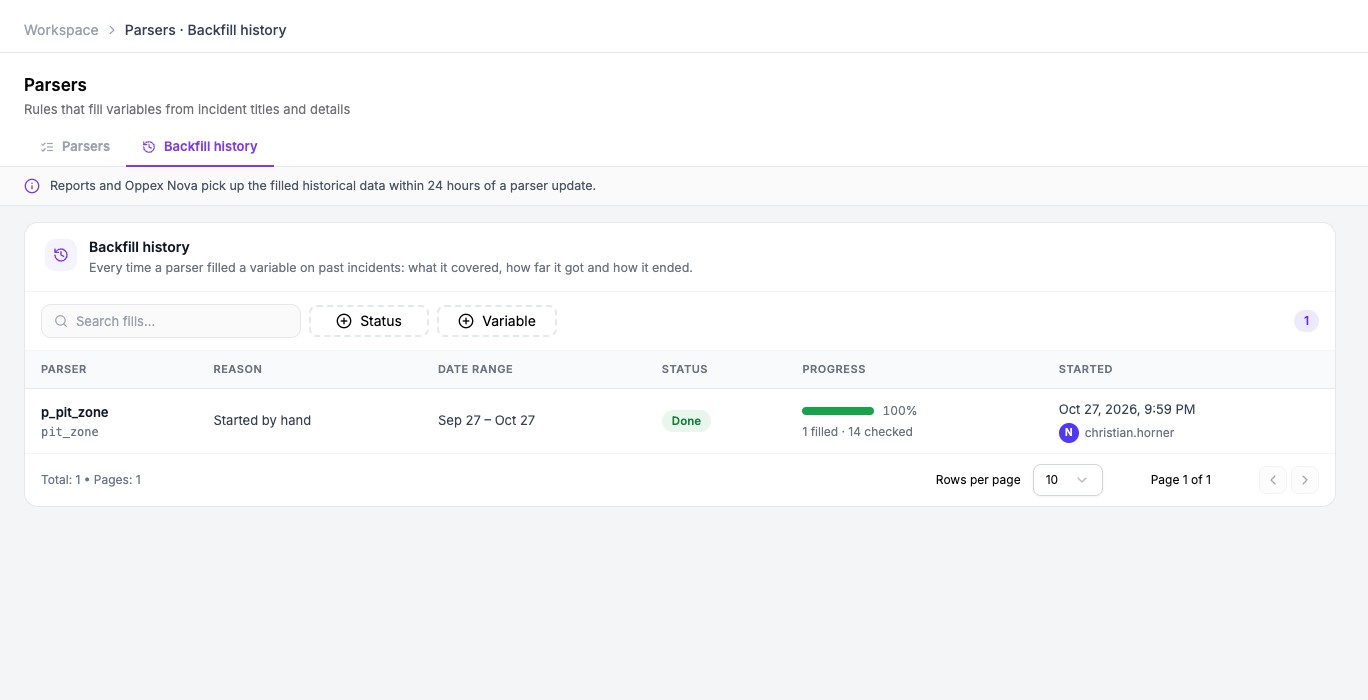Click the Parsers page heading
Viewport: 1368px width, 700px height.
(x=55, y=85)
